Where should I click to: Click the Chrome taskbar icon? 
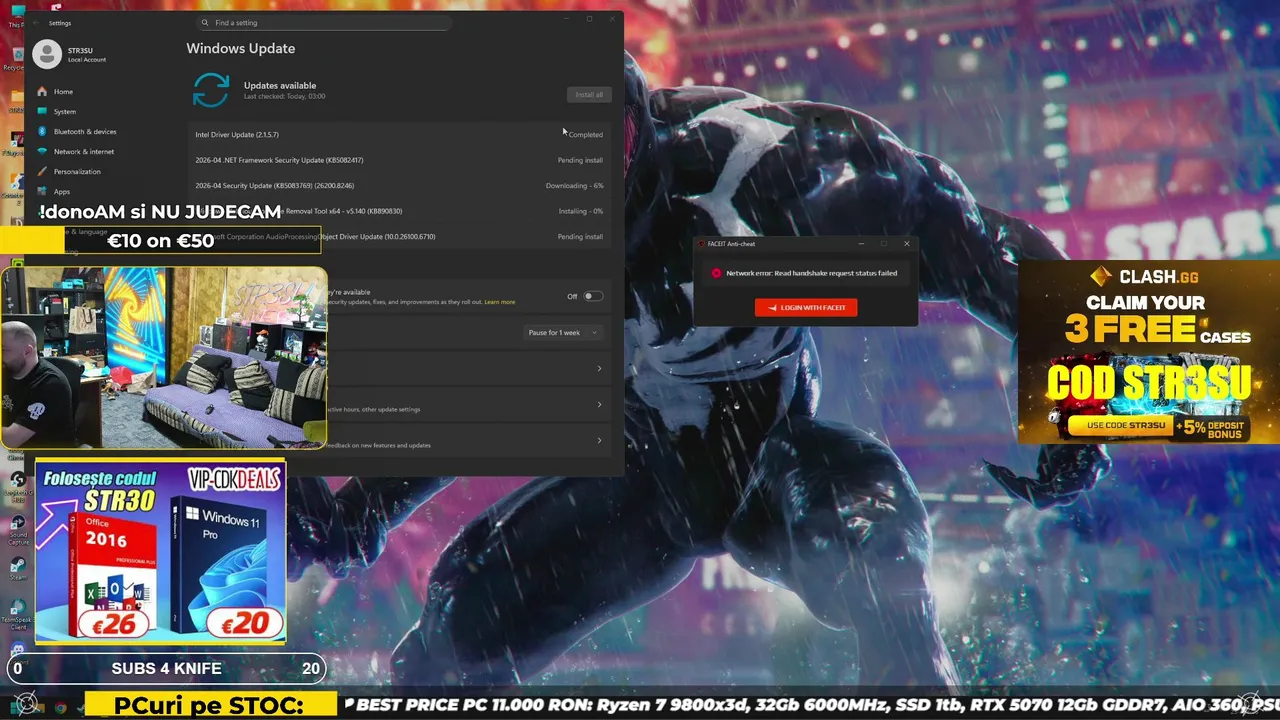(60, 707)
